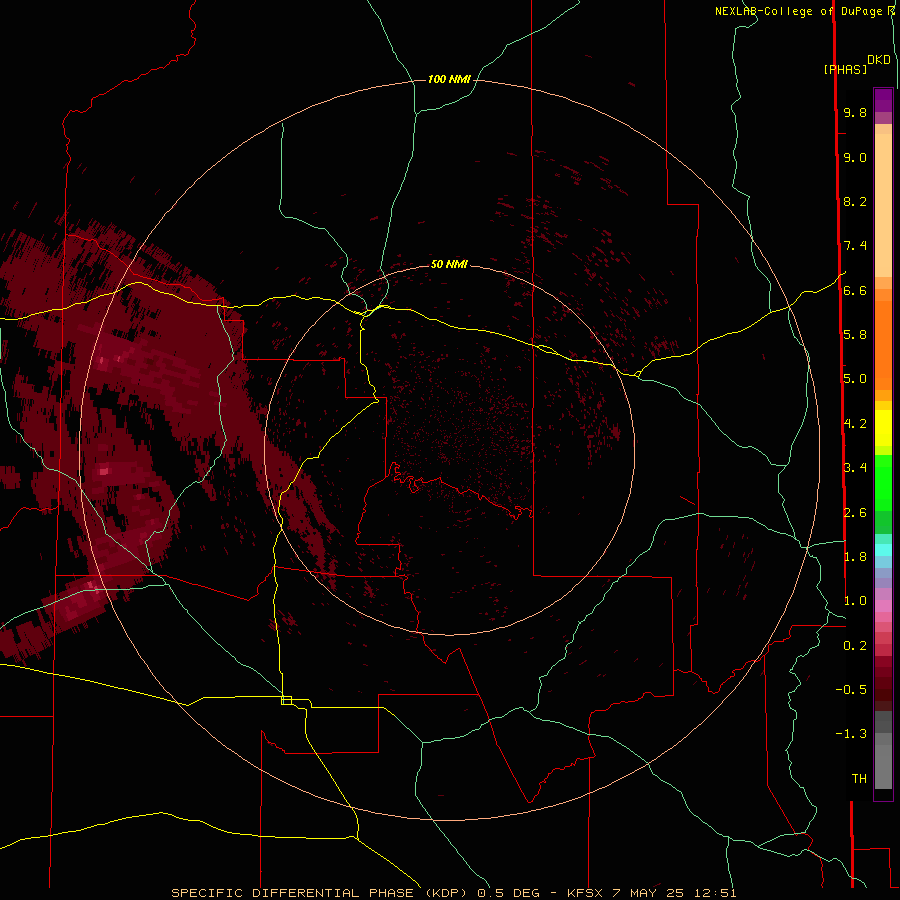Click the 5.8 value on the scale
Image resolution: width=900 pixels, height=900 pixels.
(x=855, y=334)
